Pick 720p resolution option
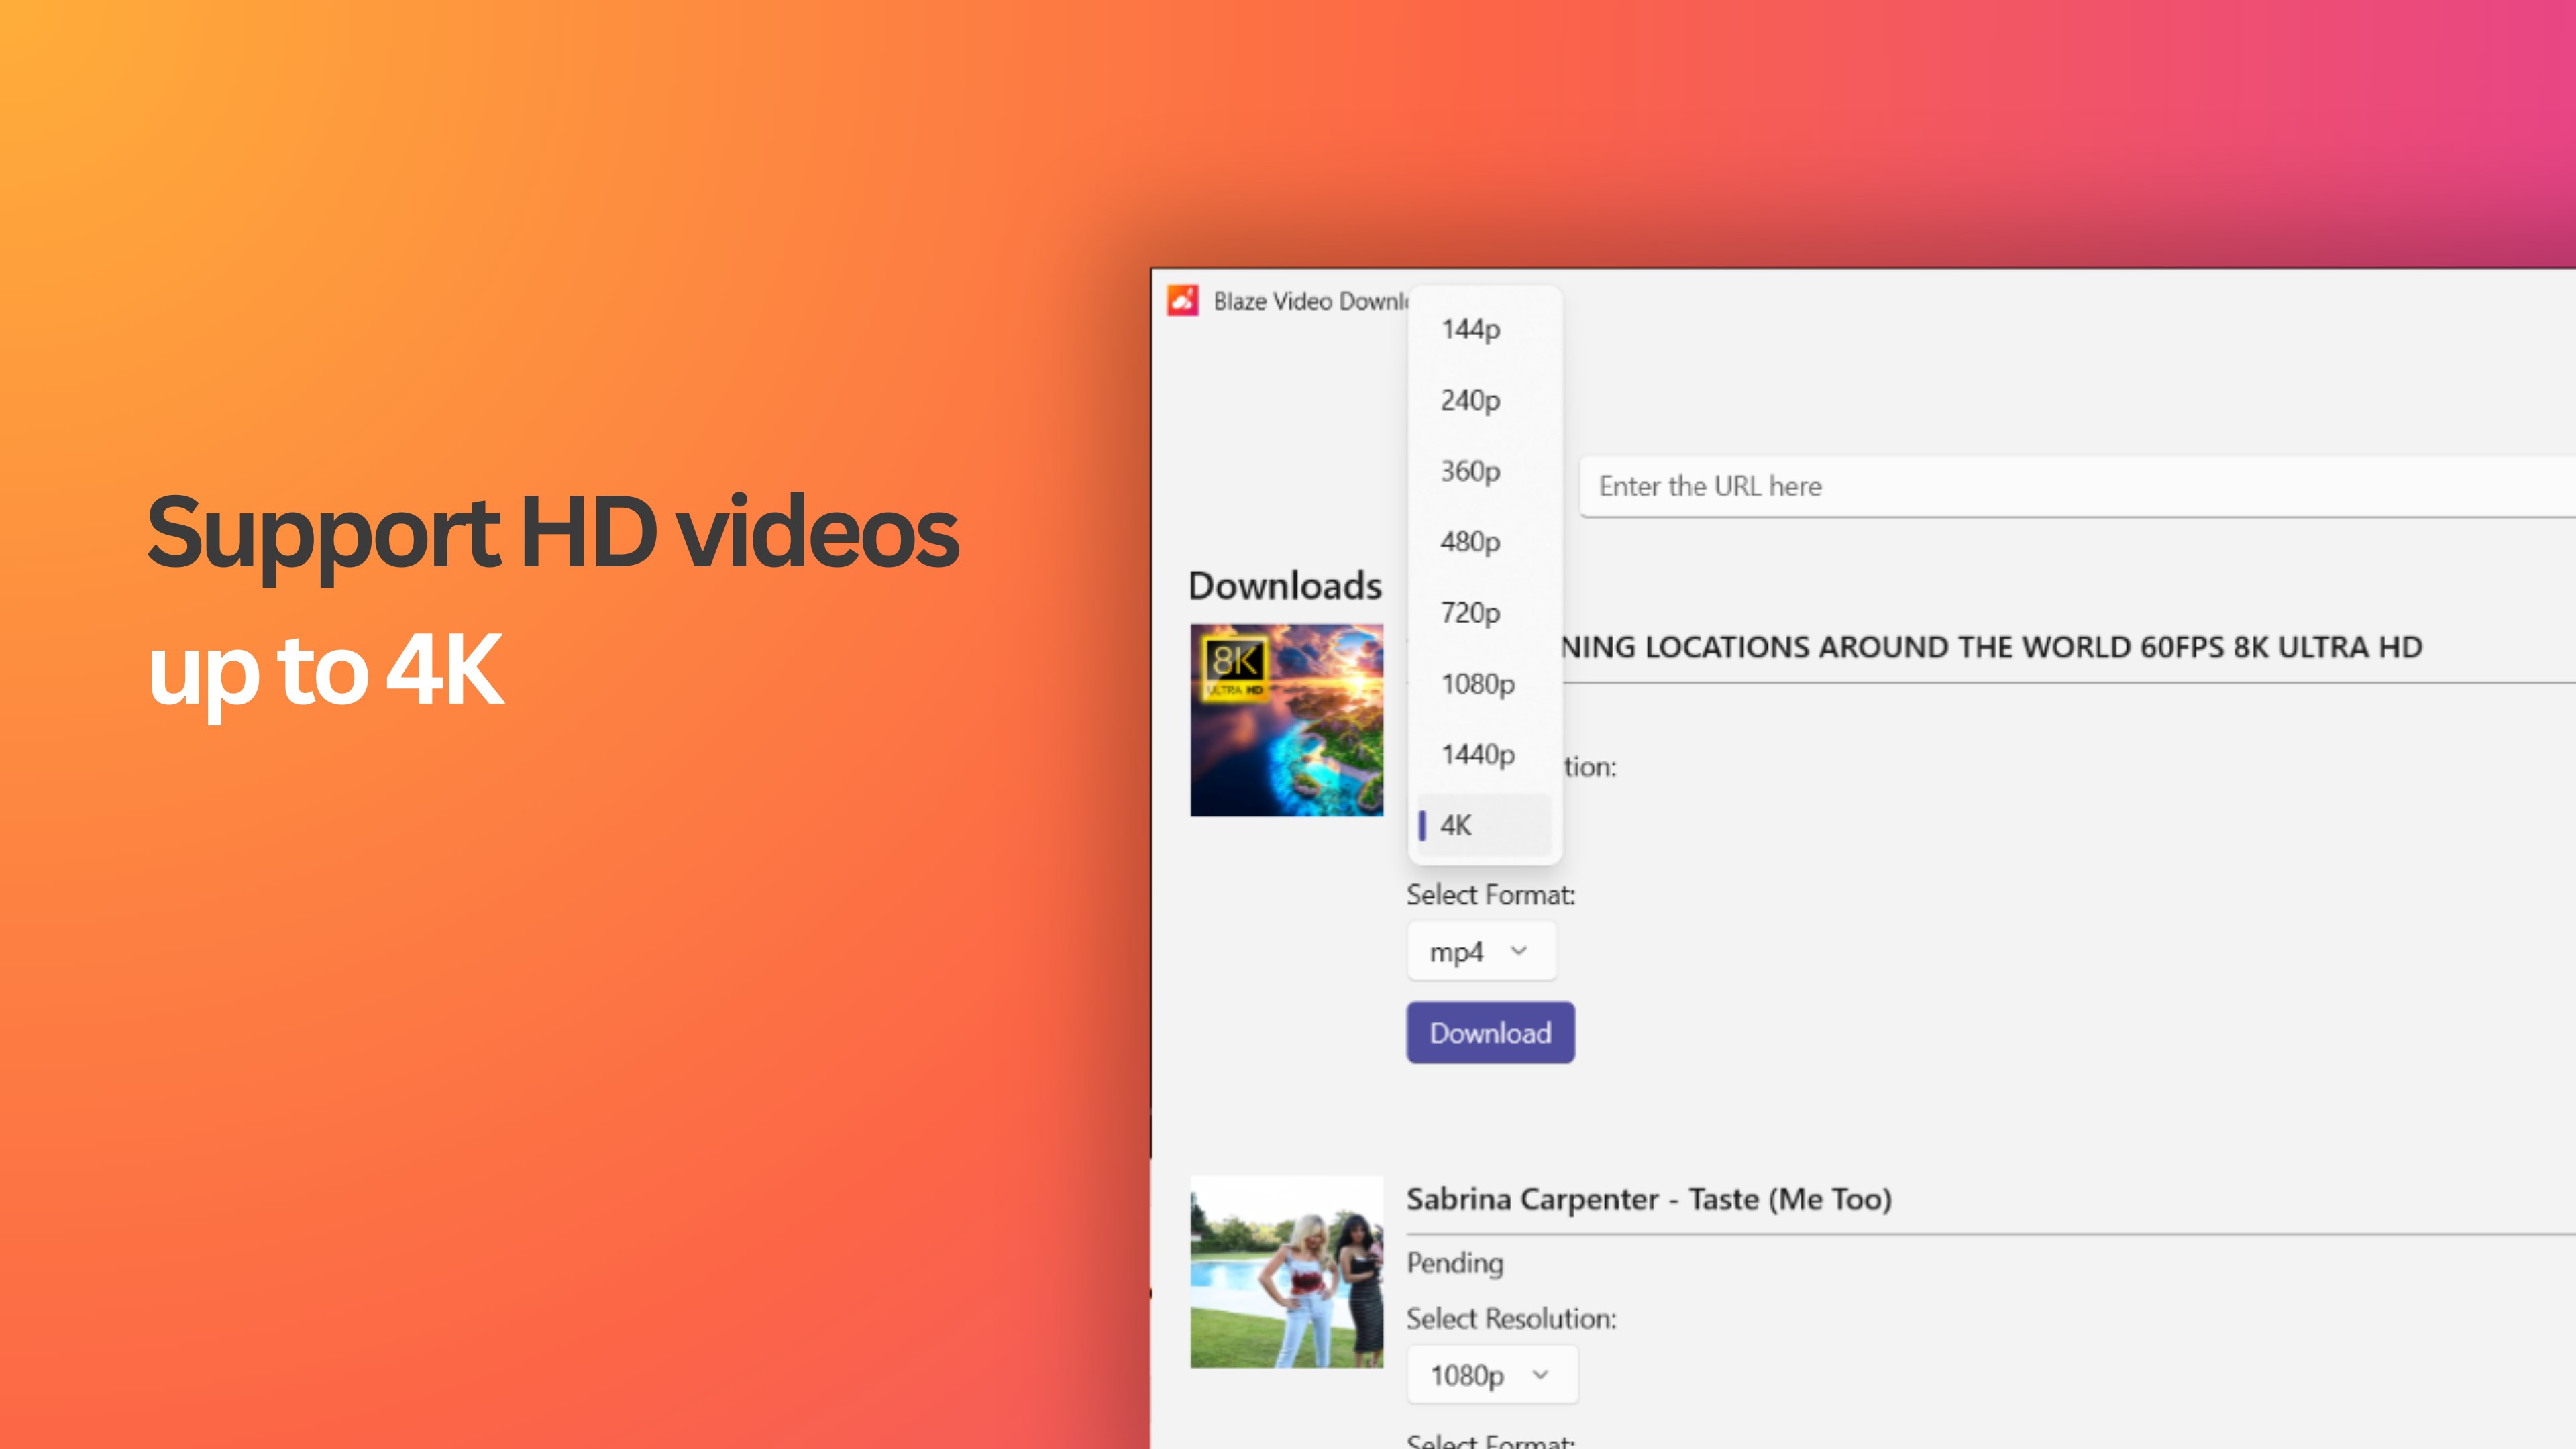2576x1449 pixels. coord(1470,613)
